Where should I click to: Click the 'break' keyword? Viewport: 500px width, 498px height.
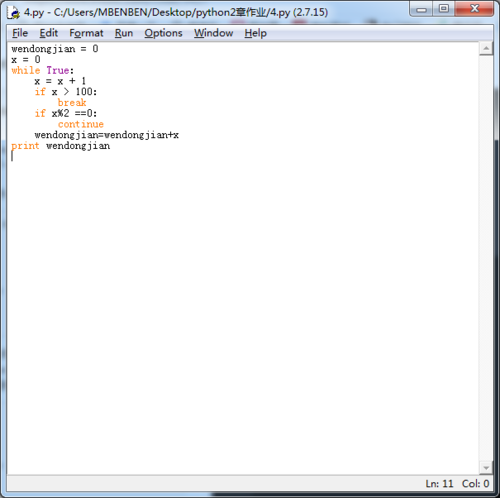(x=72, y=103)
